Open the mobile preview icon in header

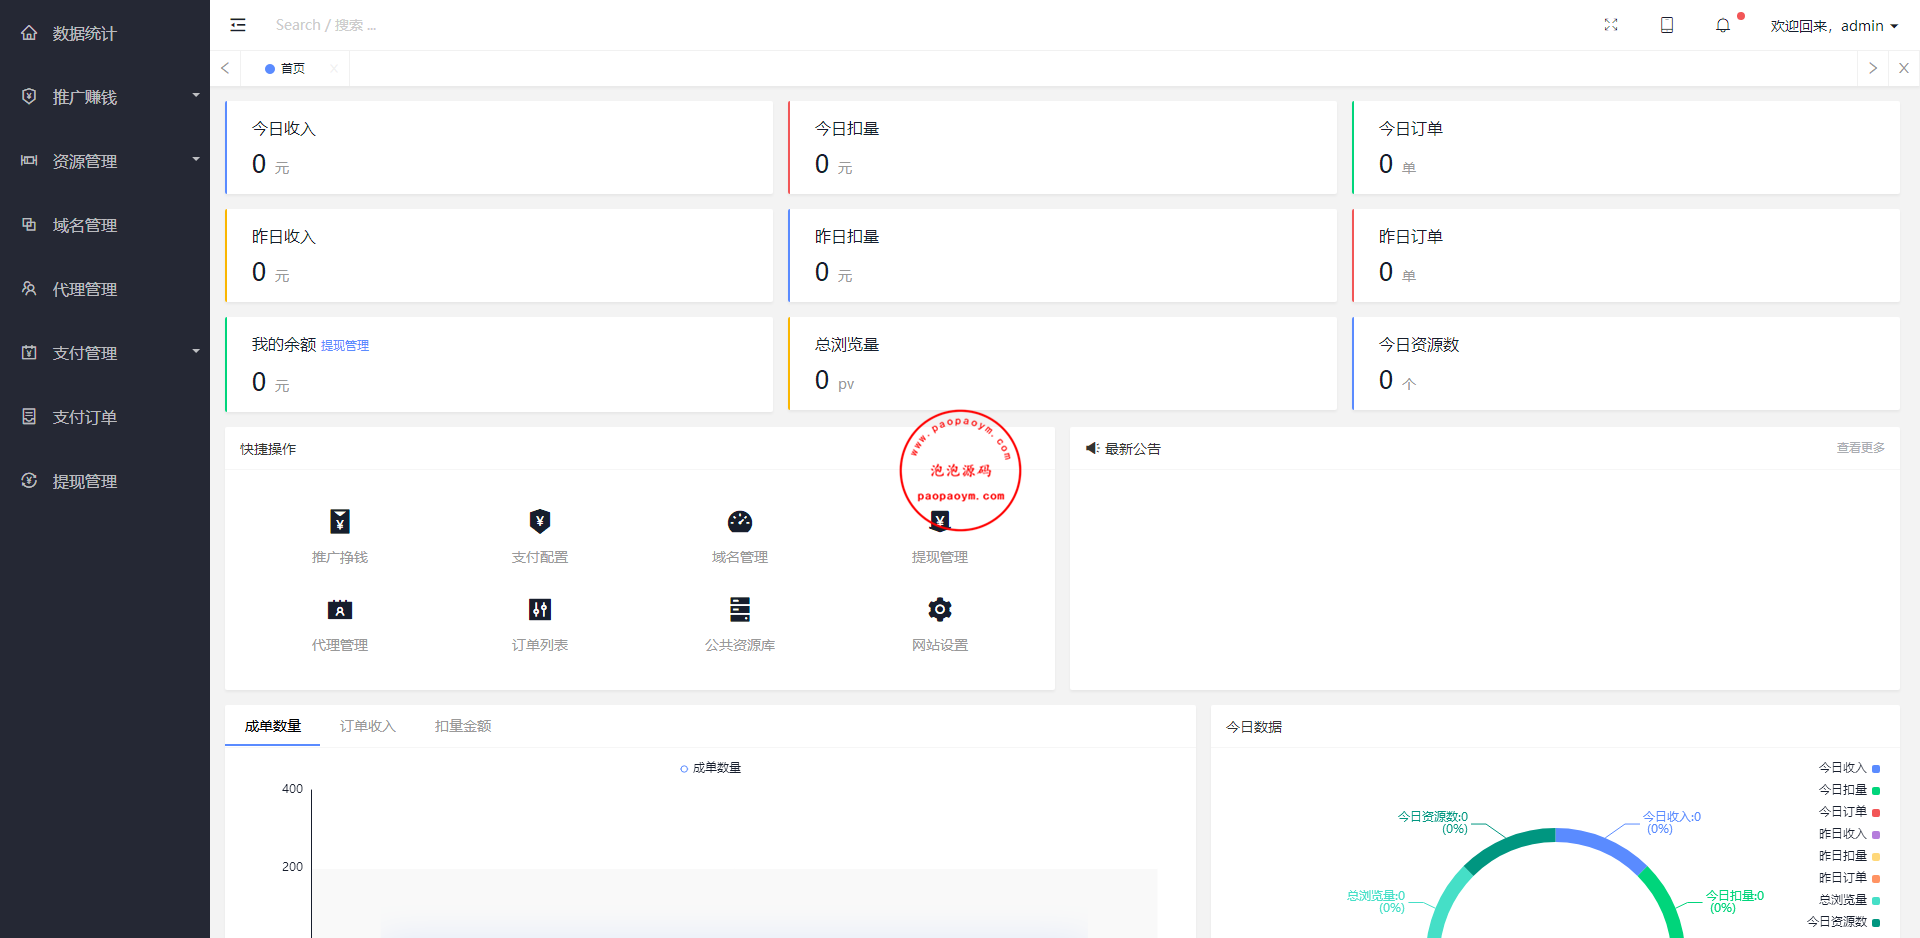(x=1667, y=25)
